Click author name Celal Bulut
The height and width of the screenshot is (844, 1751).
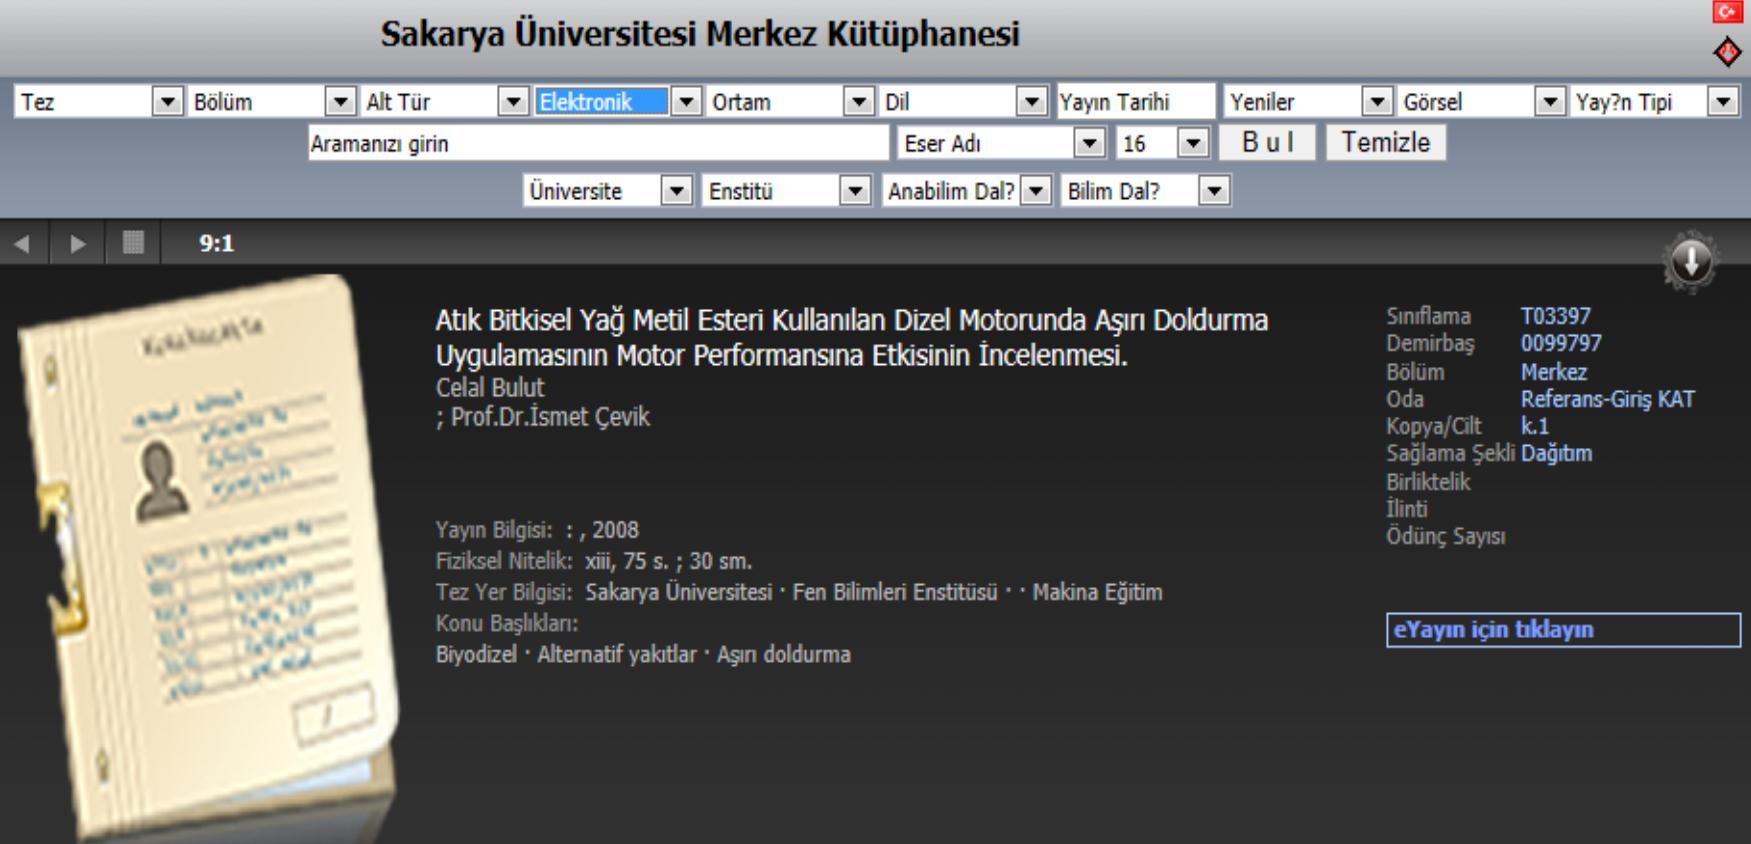(x=490, y=388)
